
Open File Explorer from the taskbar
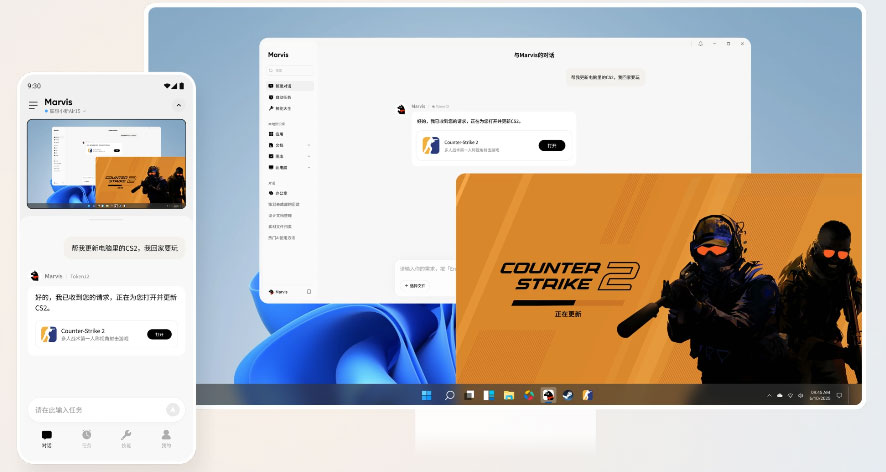[509, 395]
